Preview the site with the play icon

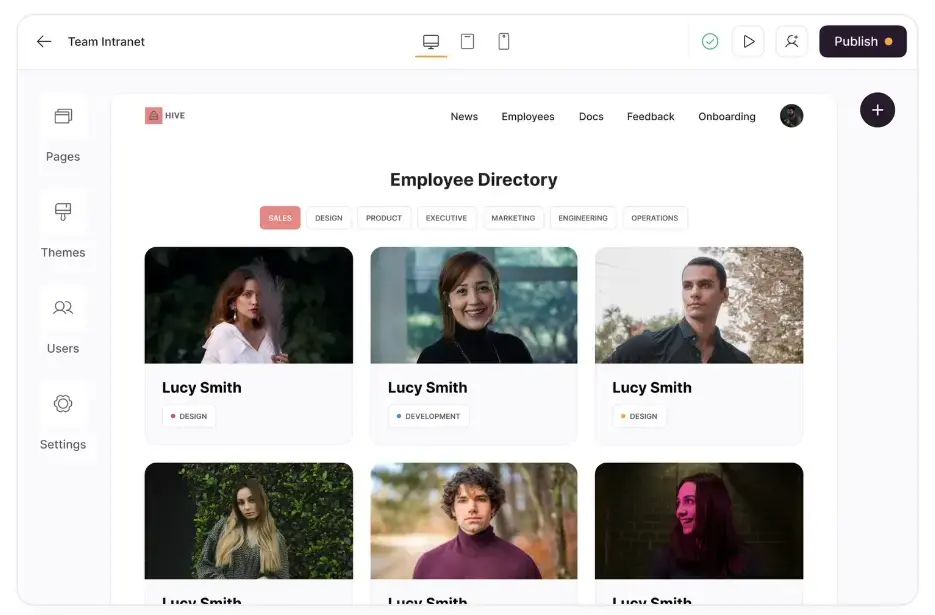click(748, 41)
